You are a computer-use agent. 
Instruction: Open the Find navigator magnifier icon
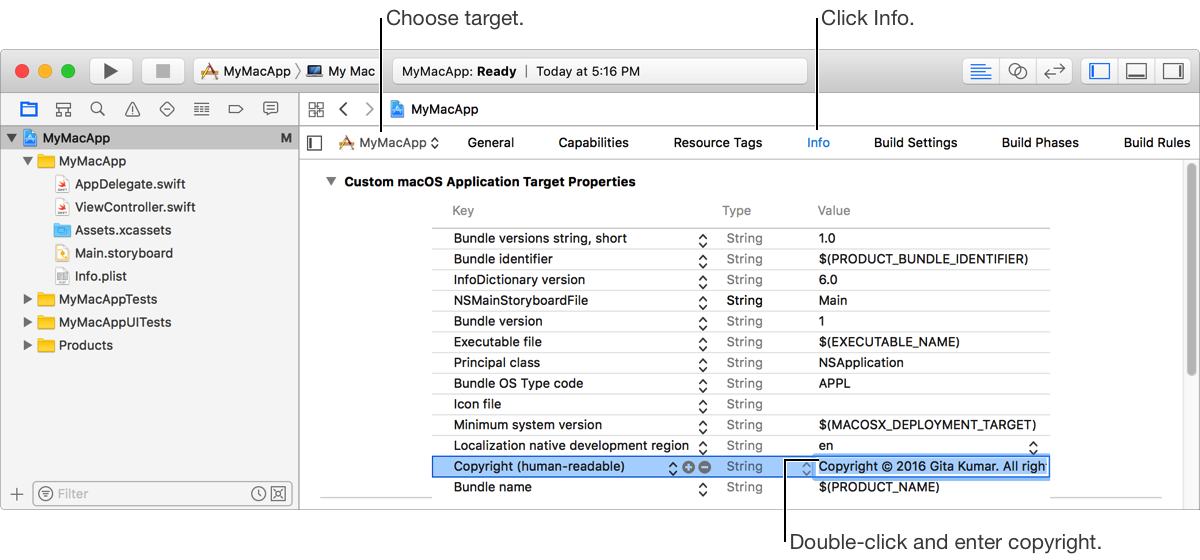tap(97, 109)
